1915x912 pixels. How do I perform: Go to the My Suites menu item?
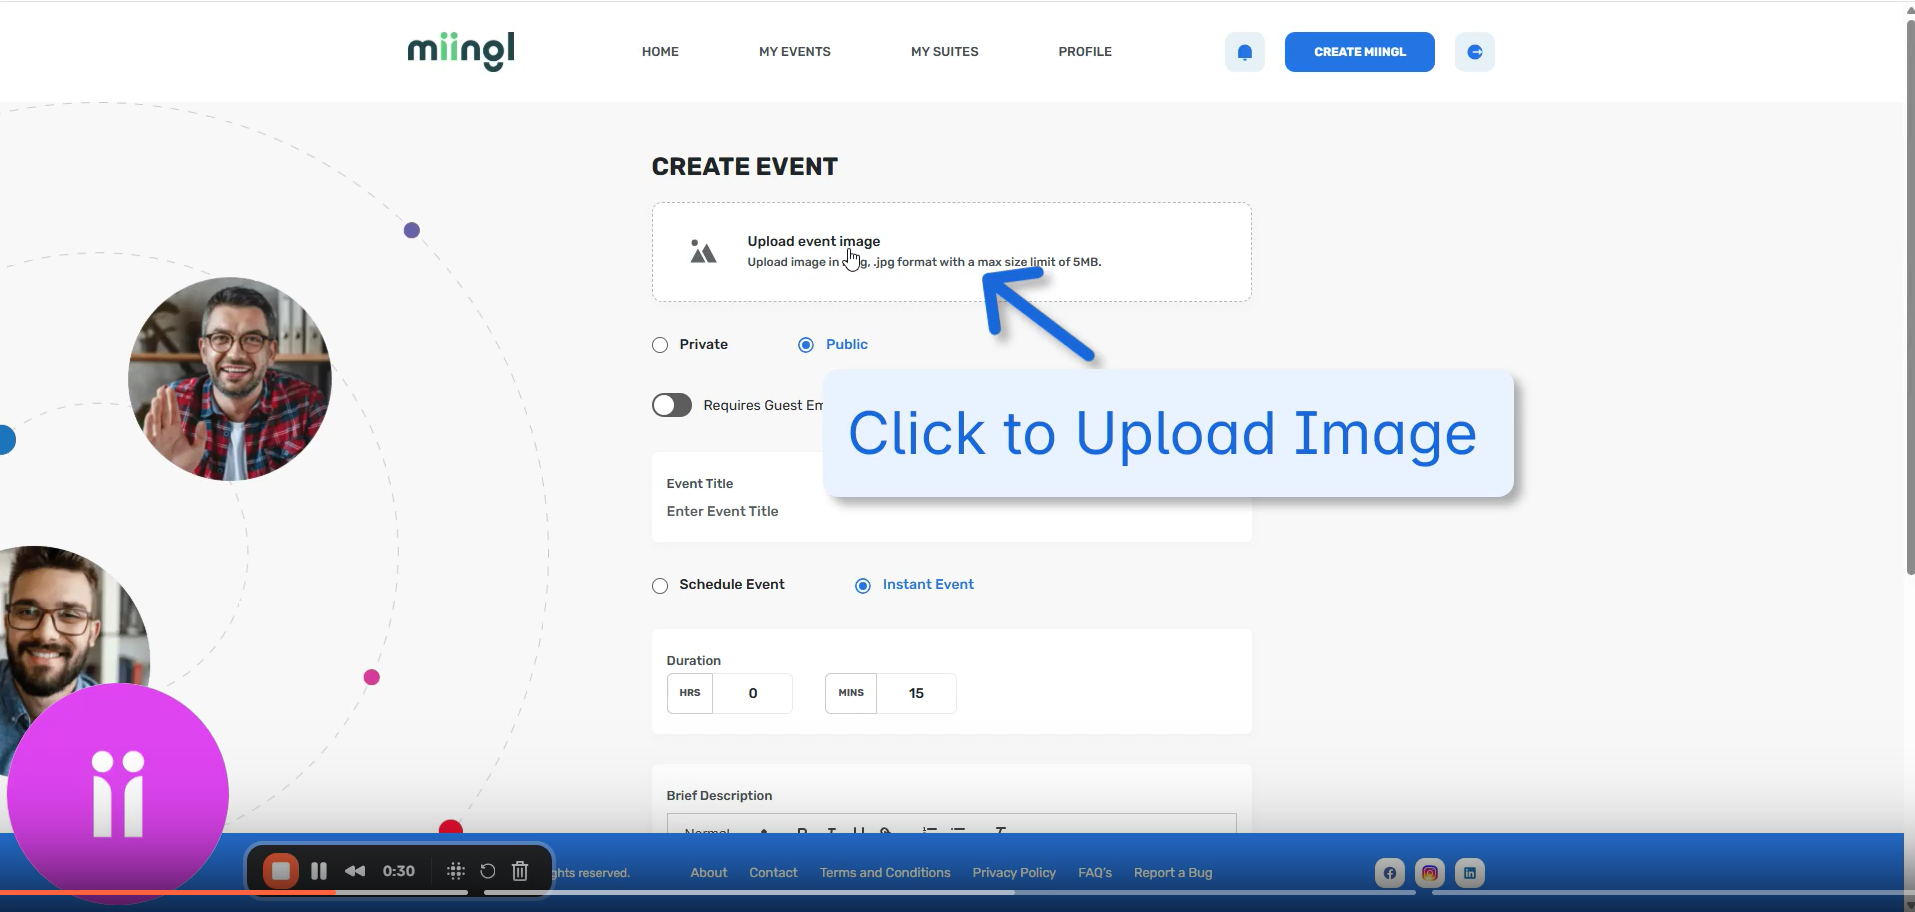point(944,52)
